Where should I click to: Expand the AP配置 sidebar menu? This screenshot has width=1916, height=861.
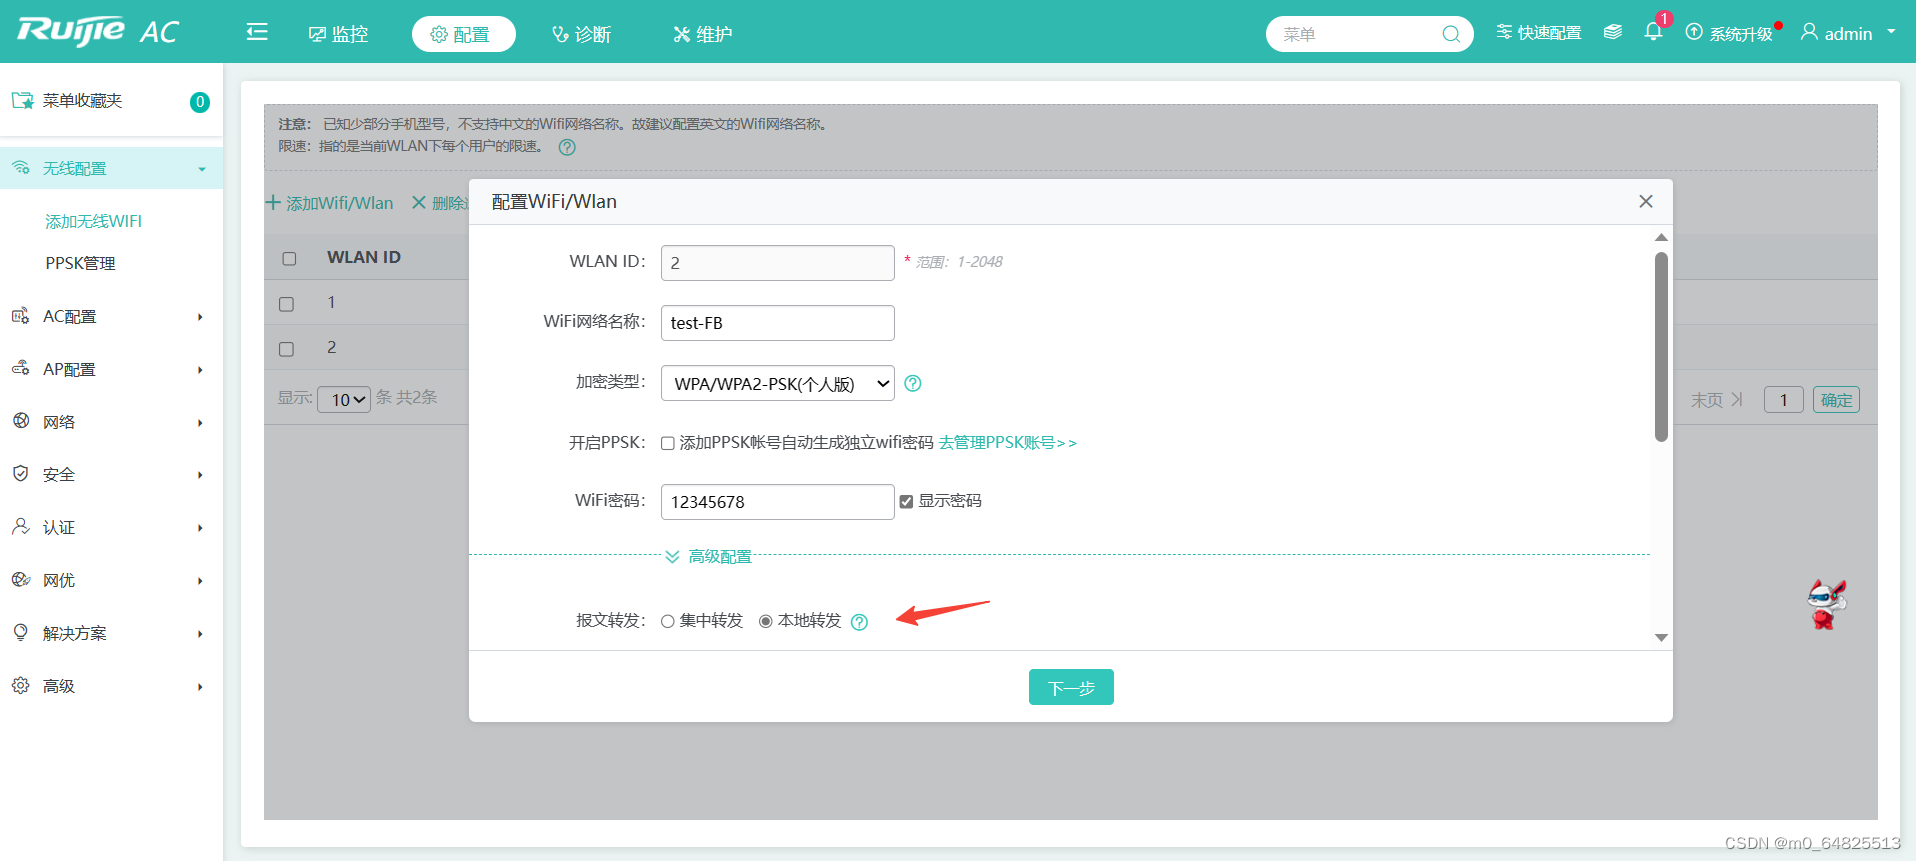(111, 369)
